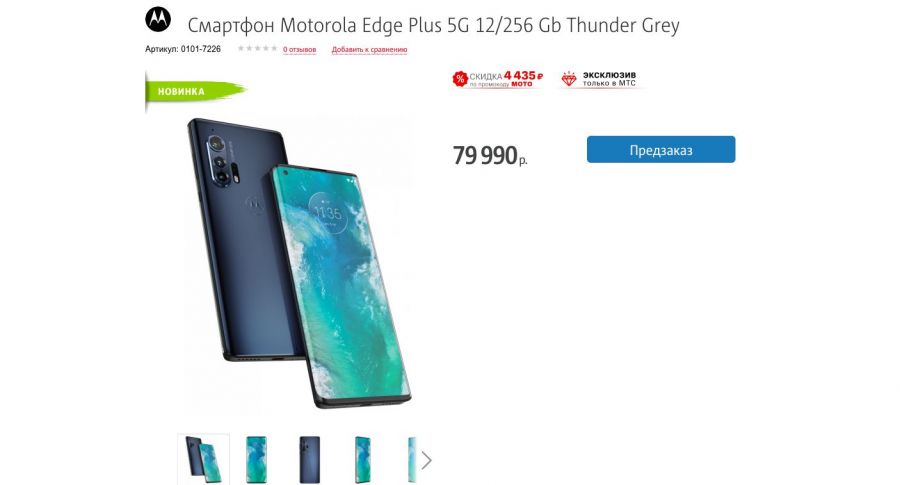The image size is (900, 485).
Task: Click the red percent discount icon
Action: (x=460, y=79)
